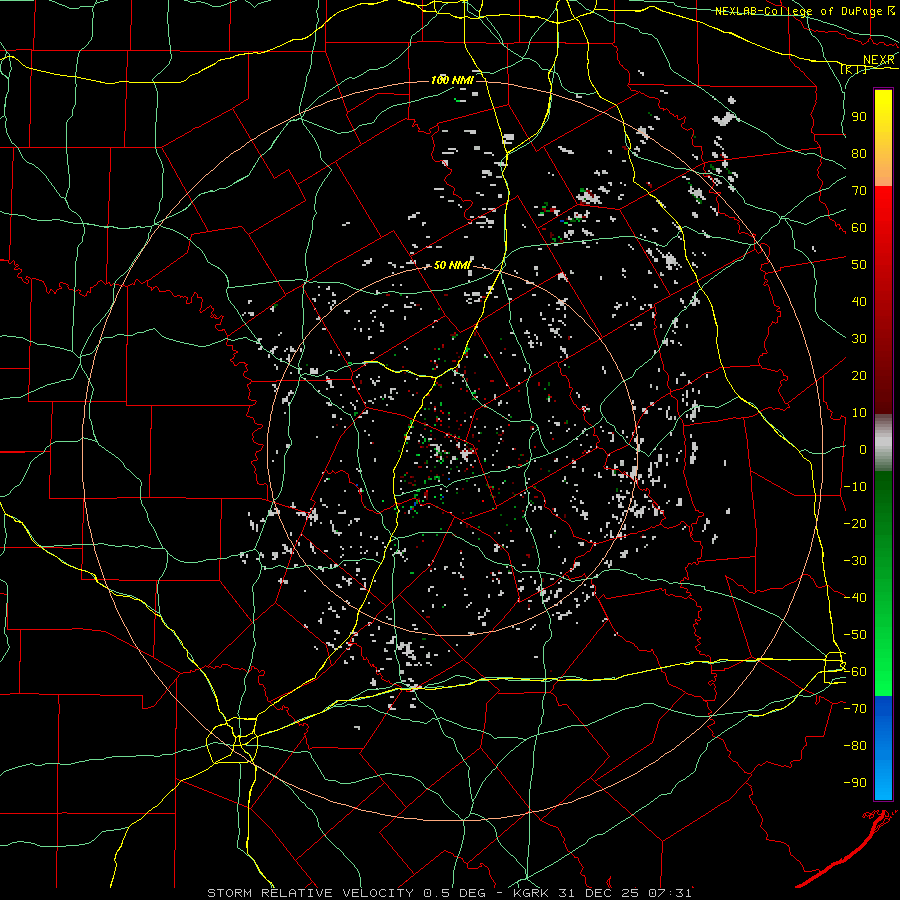Click the 50 value on velocity scale
The image size is (900, 900).
pyautogui.click(x=859, y=265)
